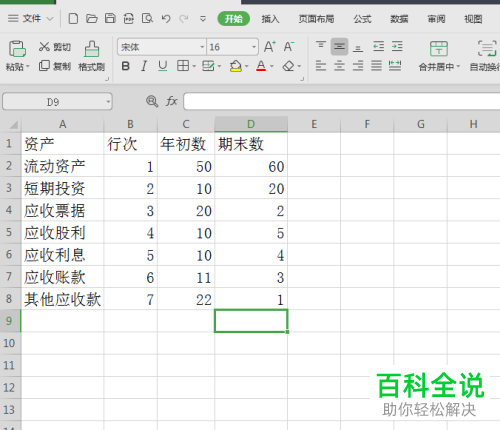Open the 文件 hamburger menu
The image size is (500, 430).
[13, 18]
